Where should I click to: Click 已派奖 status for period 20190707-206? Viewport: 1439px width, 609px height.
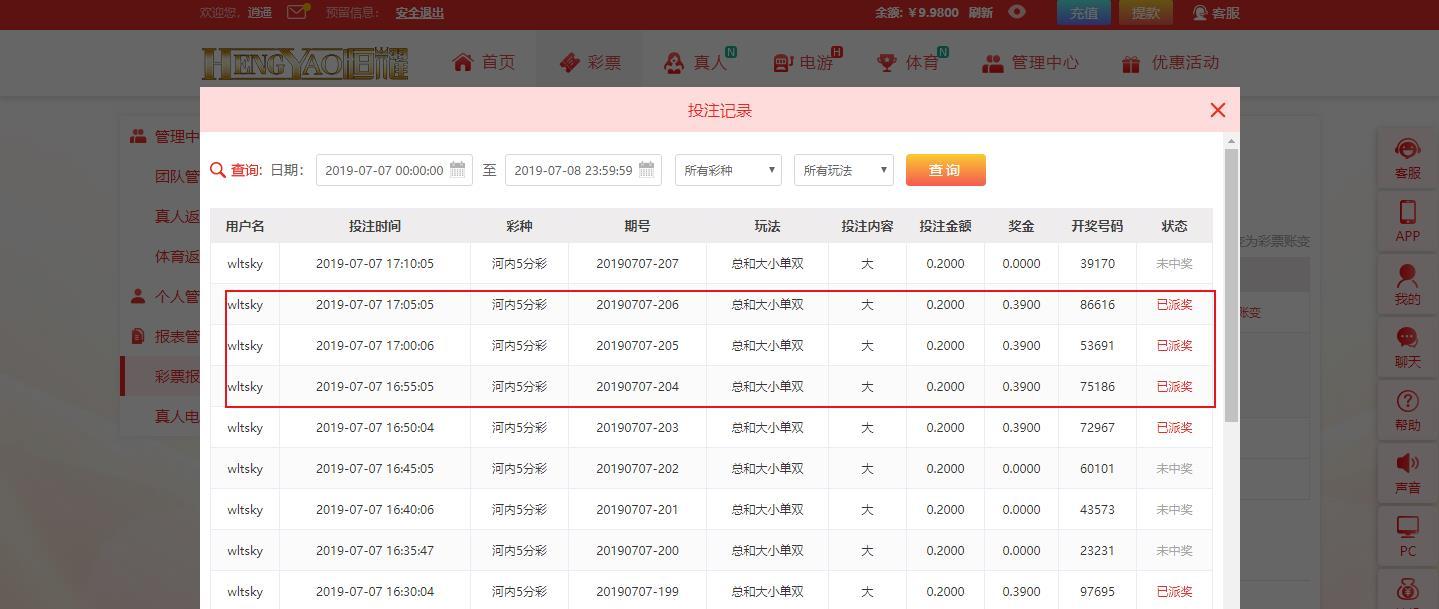[1174, 305]
